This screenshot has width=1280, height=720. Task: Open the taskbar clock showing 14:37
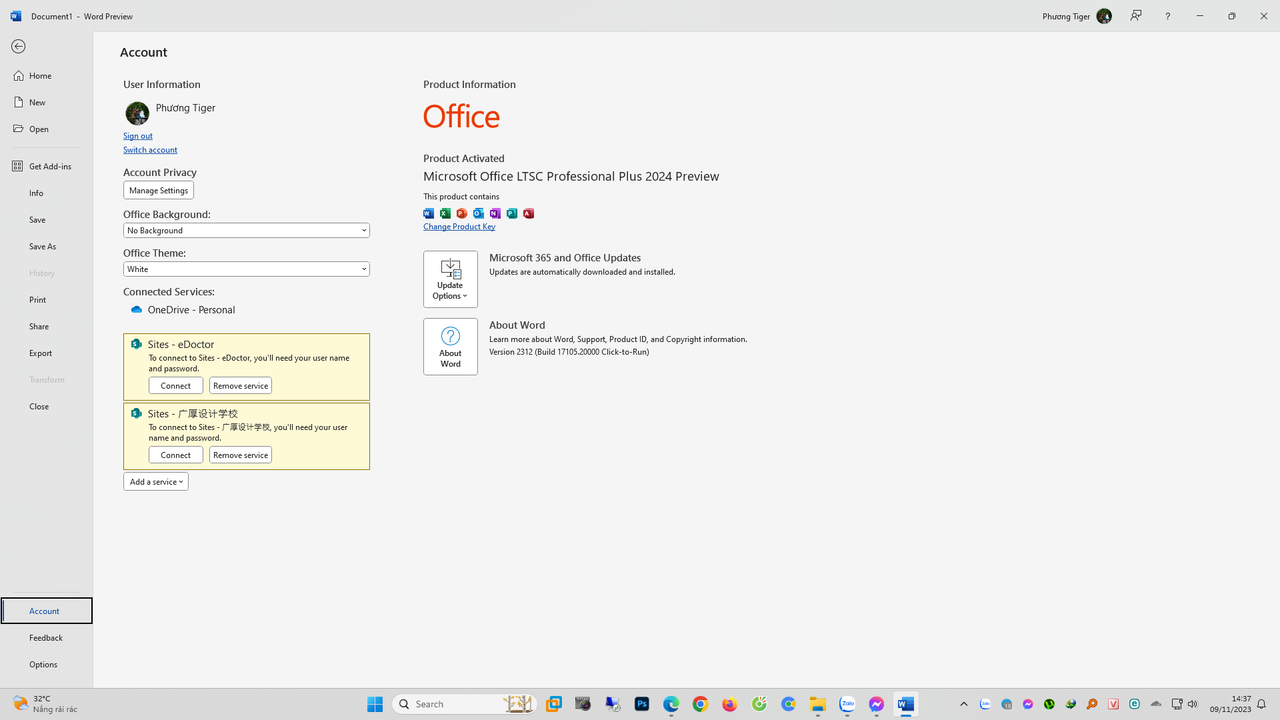pyautogui.click(x=1231, y=704)
